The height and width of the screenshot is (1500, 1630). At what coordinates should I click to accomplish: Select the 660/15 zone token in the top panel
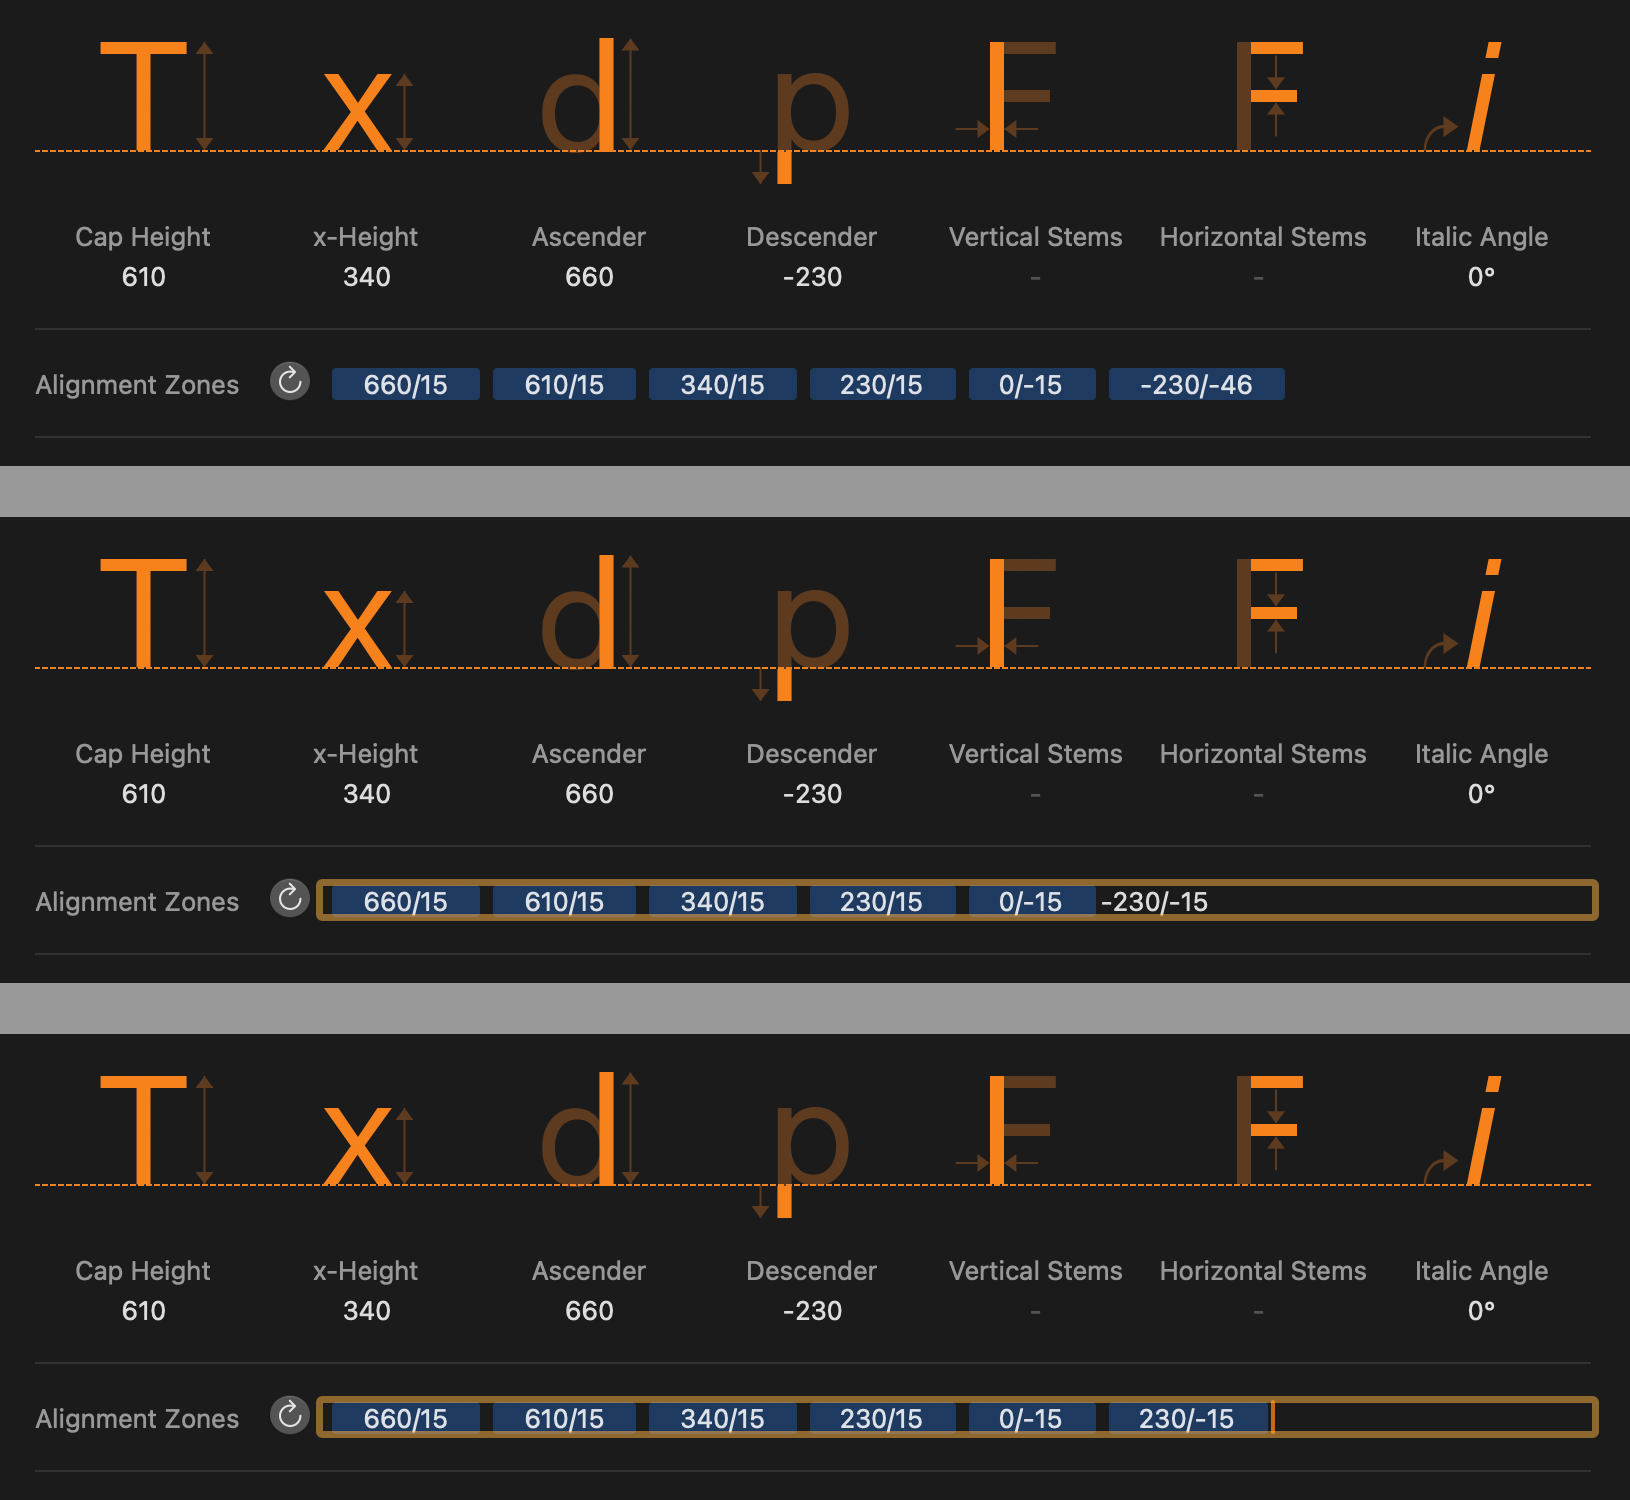pyautogui.click(x=405, y=385)
